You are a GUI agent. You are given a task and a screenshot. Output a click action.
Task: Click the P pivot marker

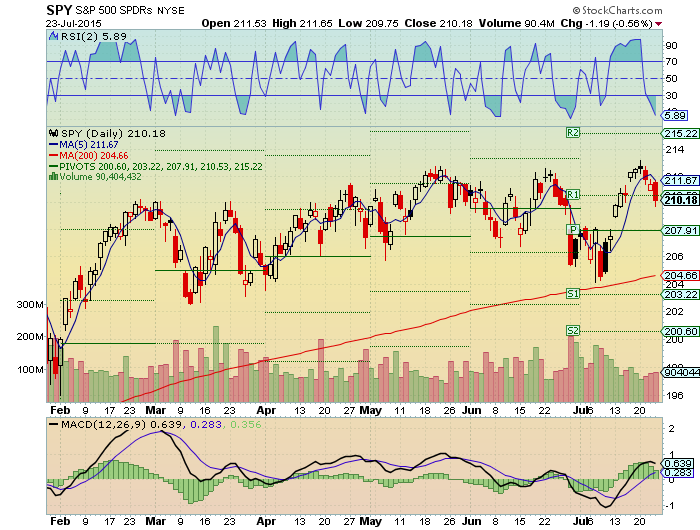(x=573, y=230)
